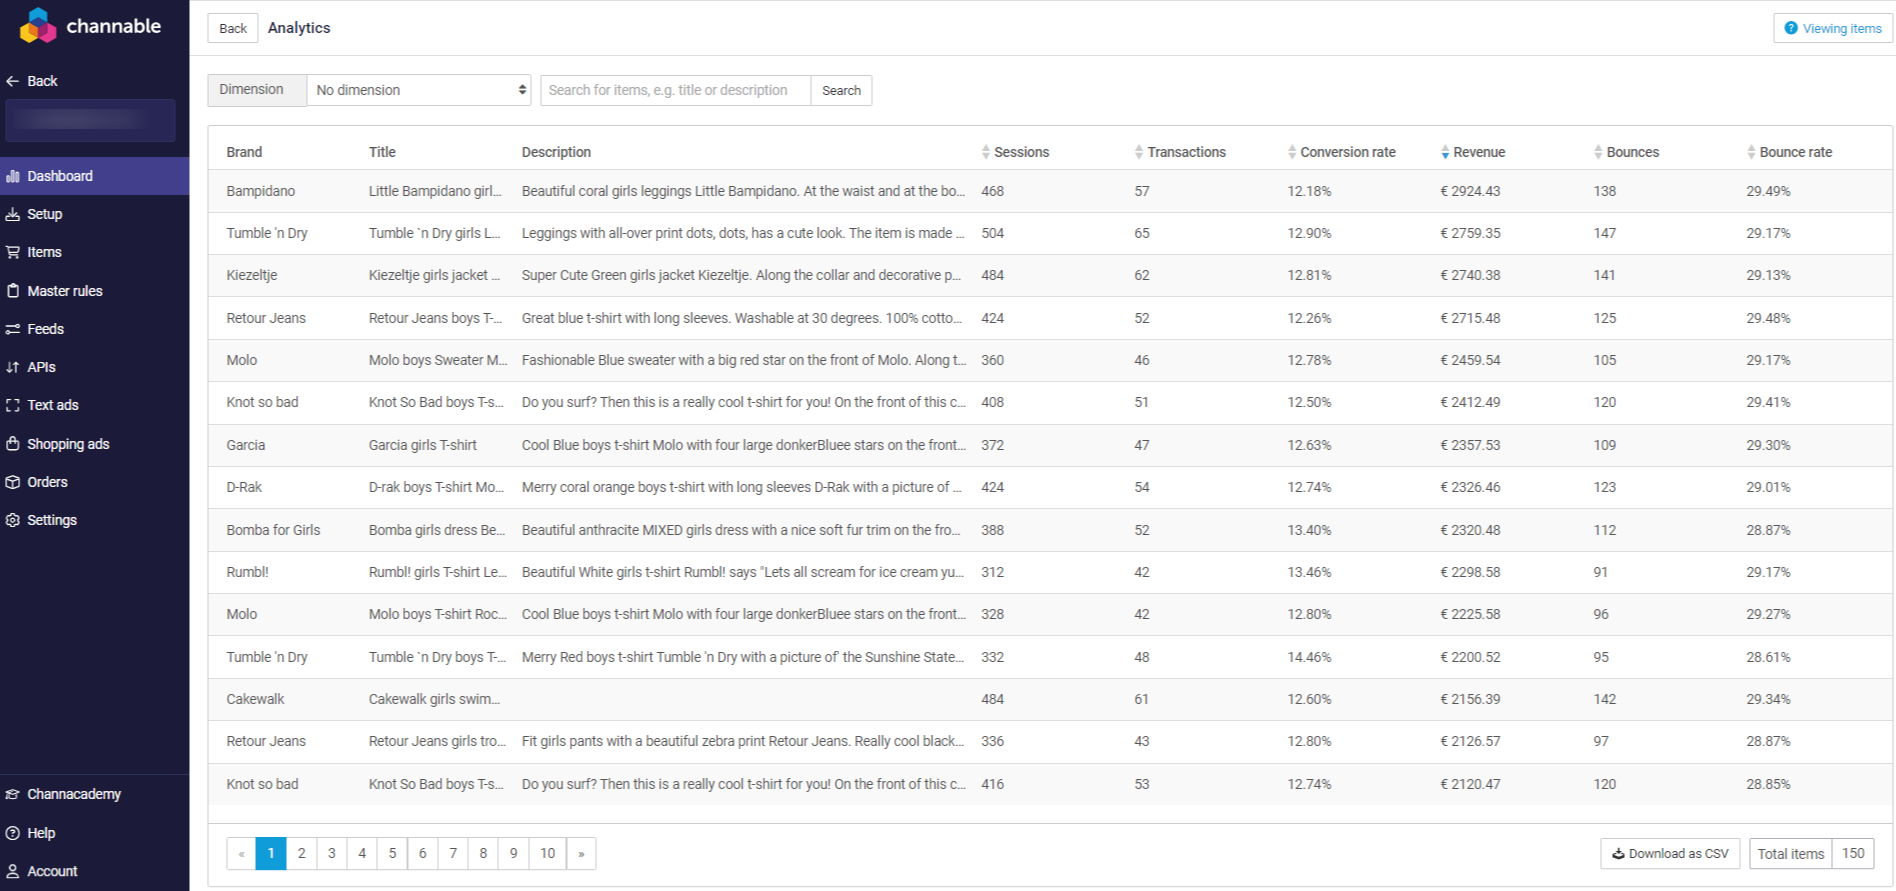Click the Channable logo icon
The width and height of the screenshot is (1896, 891).
click(x=38, y=26)
